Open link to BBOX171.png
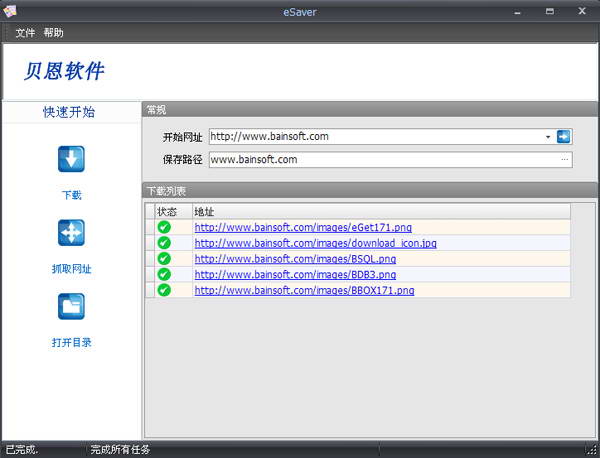The height and width of the screenshot is (458, 600). (x=304, y=290)
